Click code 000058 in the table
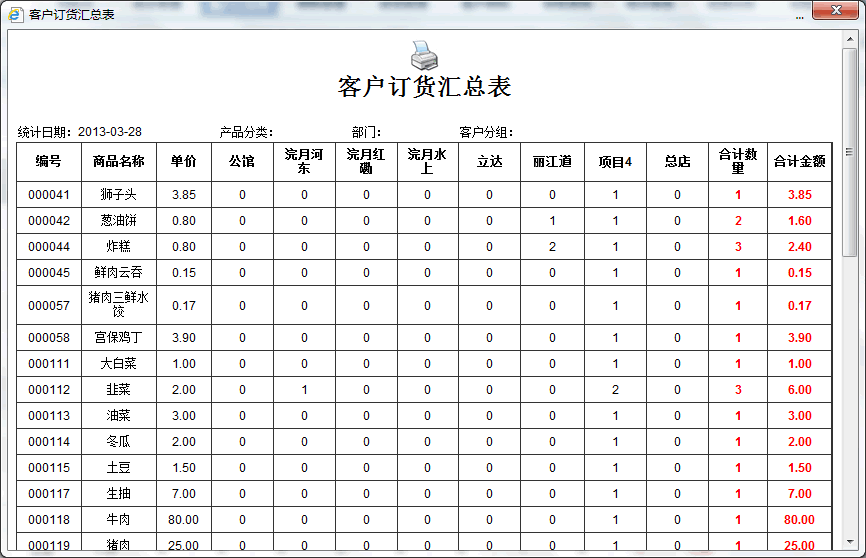The width and height of the screenshot is (866, 558). (49, 338)
